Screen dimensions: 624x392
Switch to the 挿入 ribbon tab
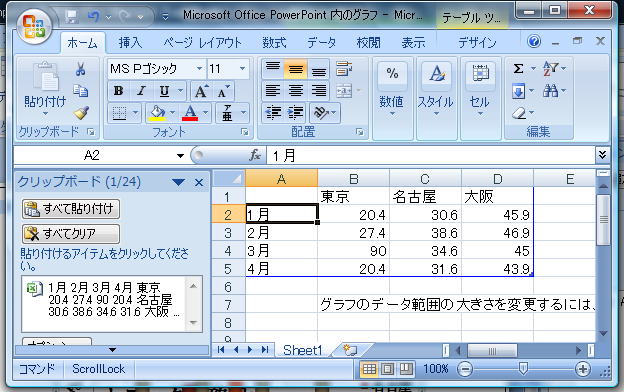[130, 43]
